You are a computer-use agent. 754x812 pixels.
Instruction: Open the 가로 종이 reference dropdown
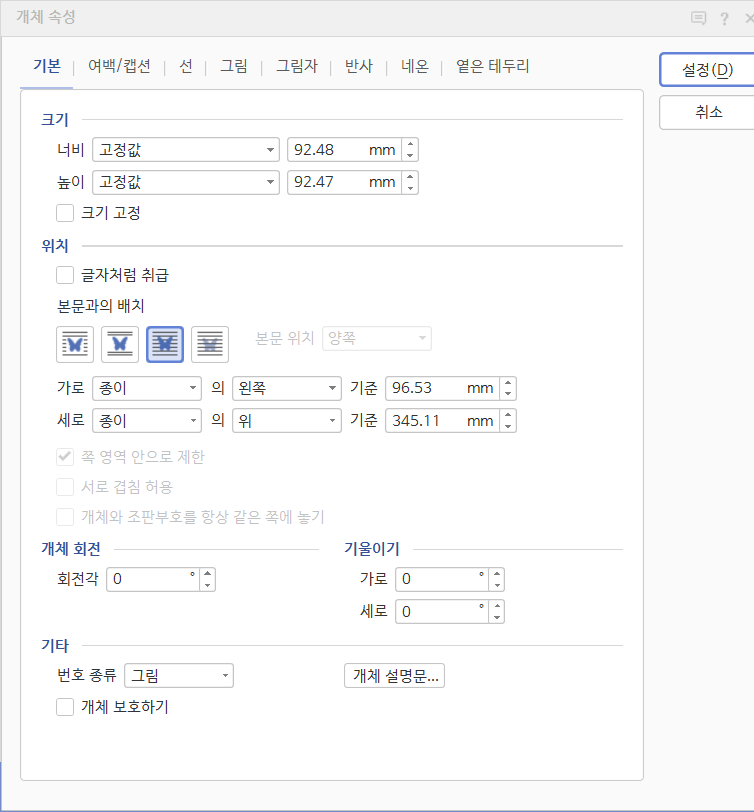[x=147, y=388]
